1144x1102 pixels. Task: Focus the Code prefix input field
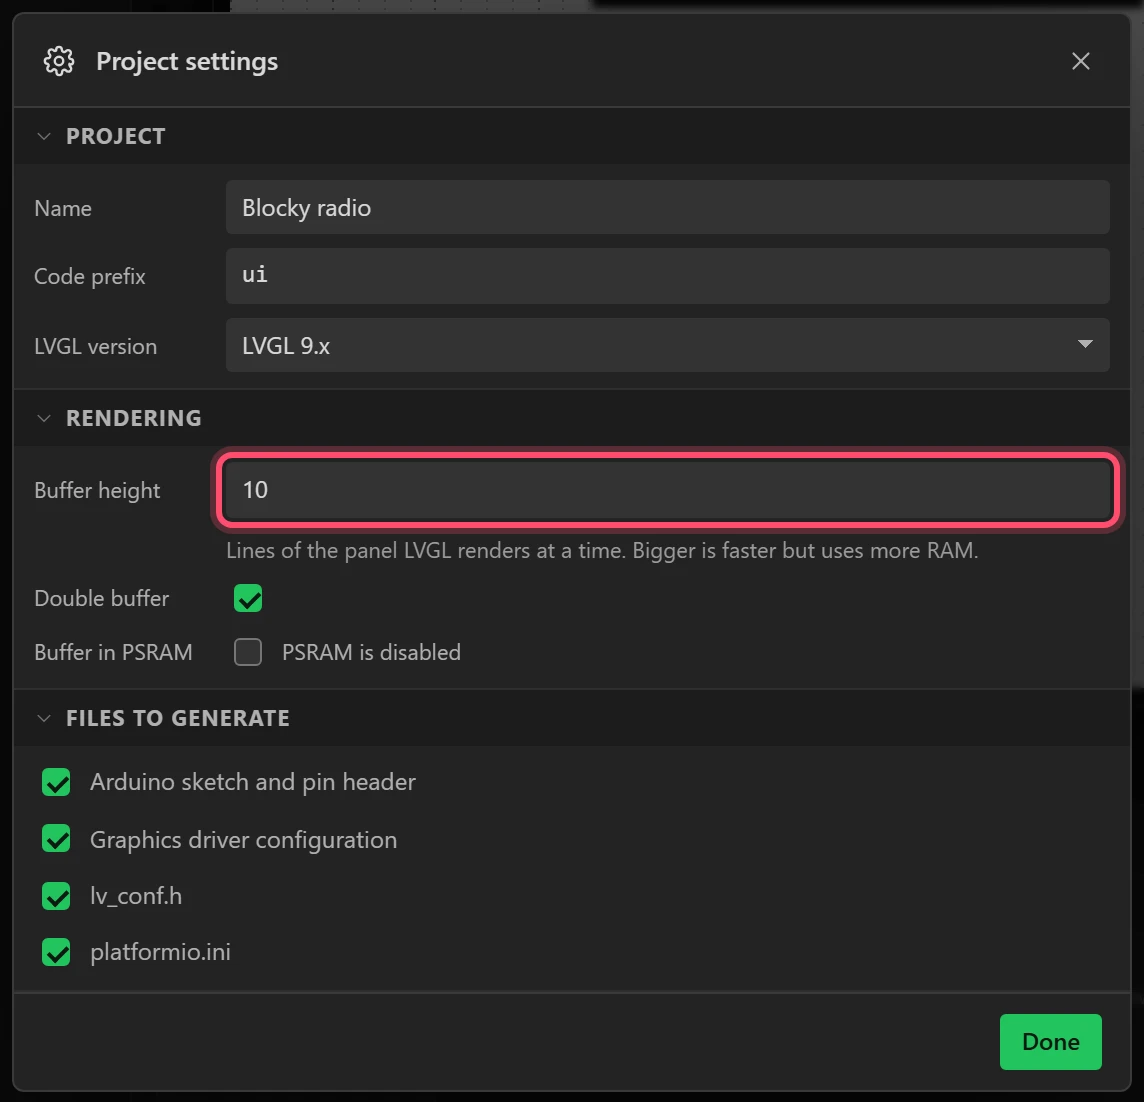pos(668,276)
